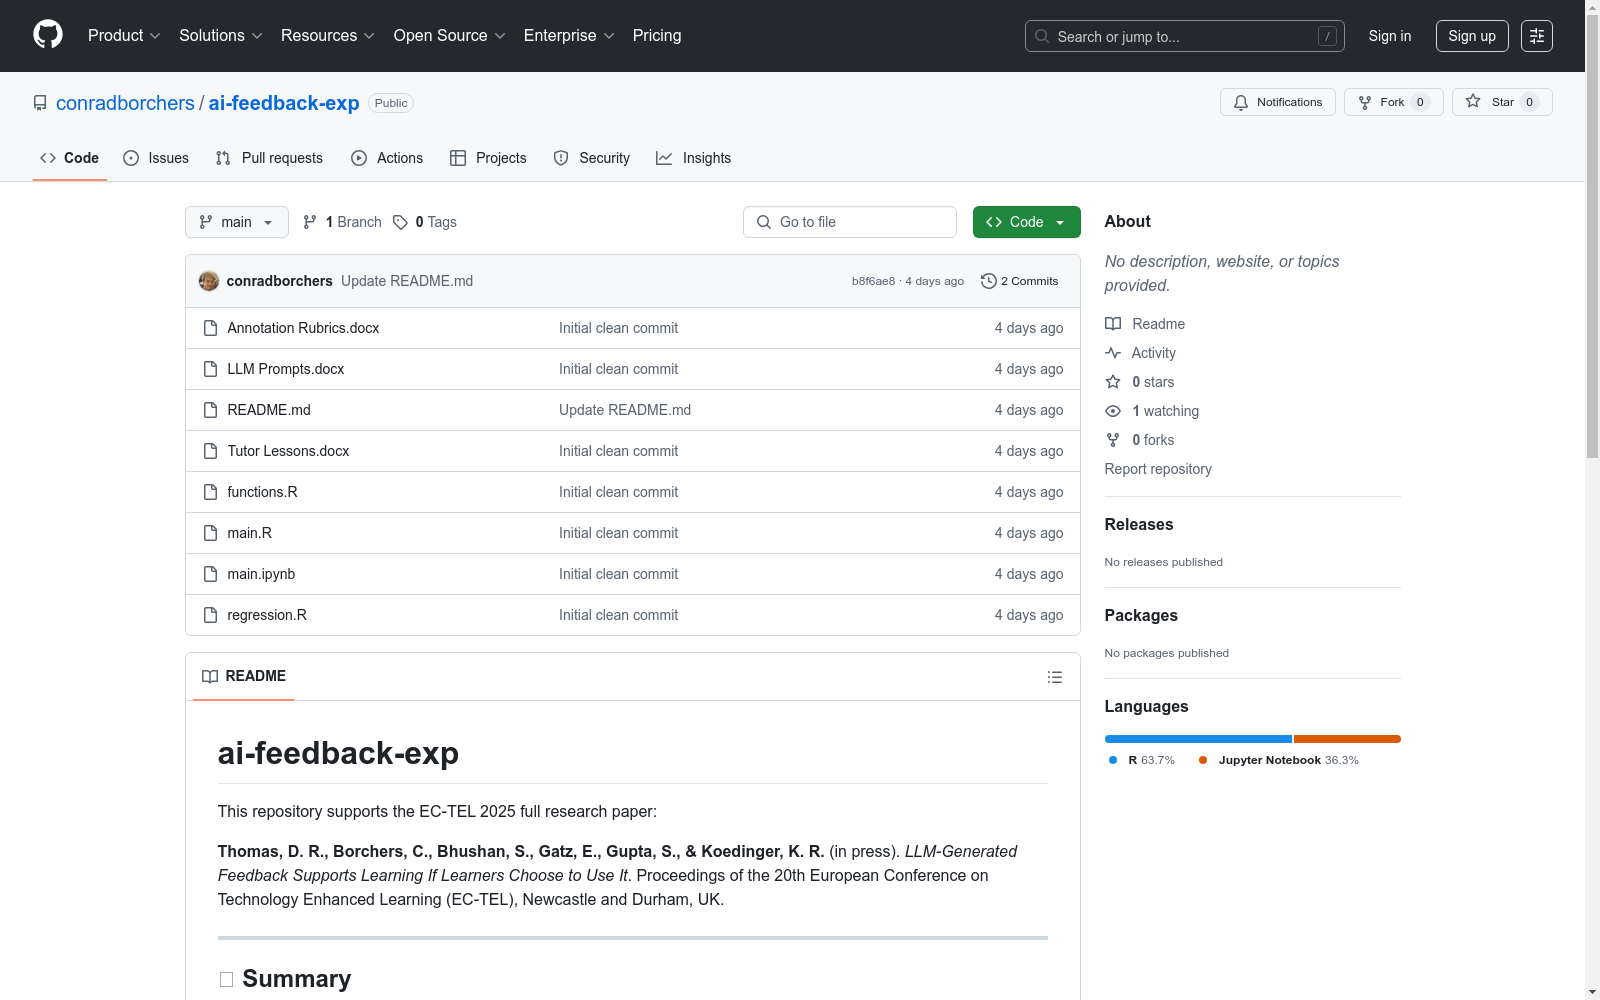The width and height of the screenshot is (1600, 1000).
Task: Click the commit history clock icon
Action: coord(989,281)
